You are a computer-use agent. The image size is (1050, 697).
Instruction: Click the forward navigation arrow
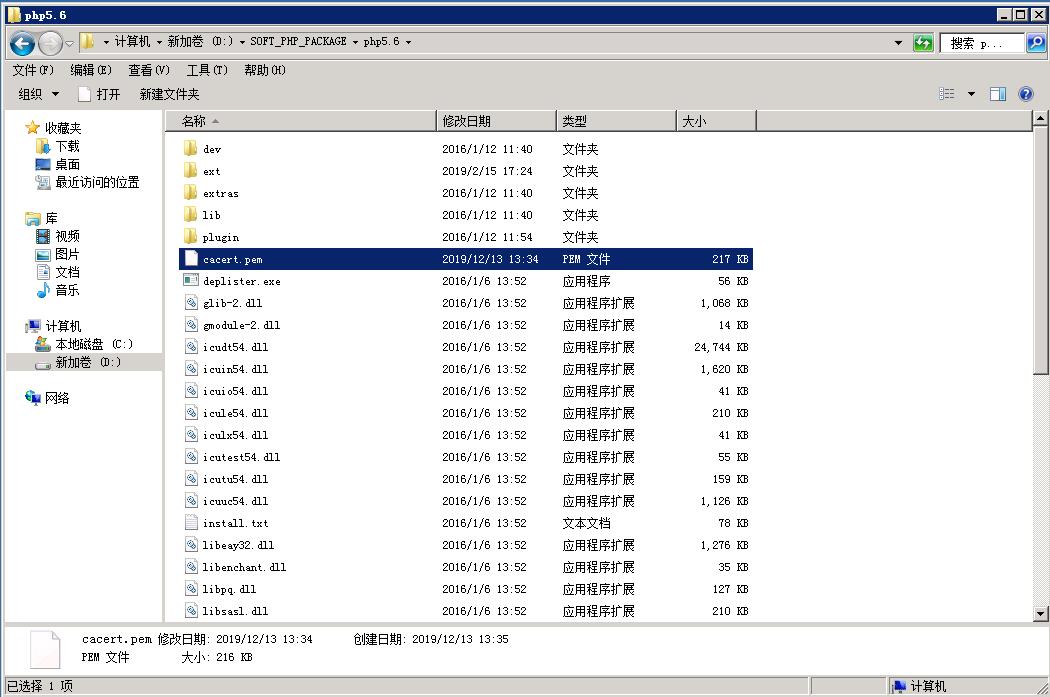[x=48, y=42]
